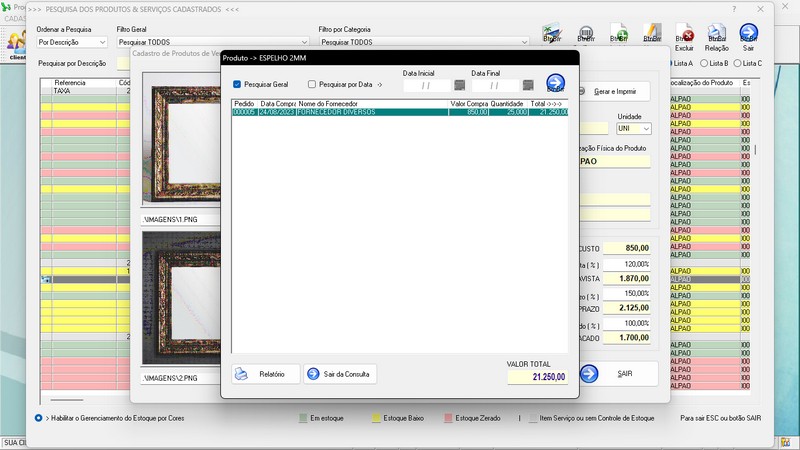Open the calendar next to Data Inicial

point(459,85)
